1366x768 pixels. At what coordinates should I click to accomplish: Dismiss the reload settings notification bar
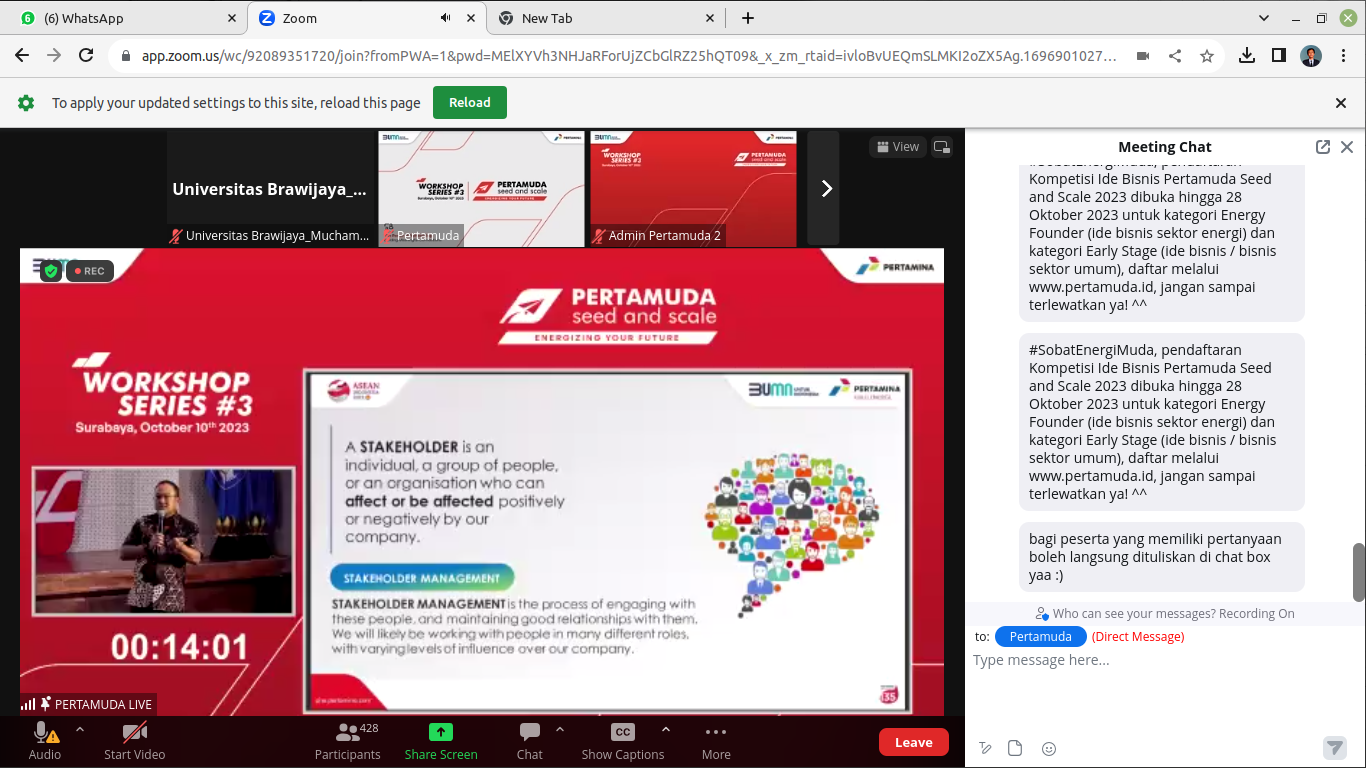[1341, 102]
